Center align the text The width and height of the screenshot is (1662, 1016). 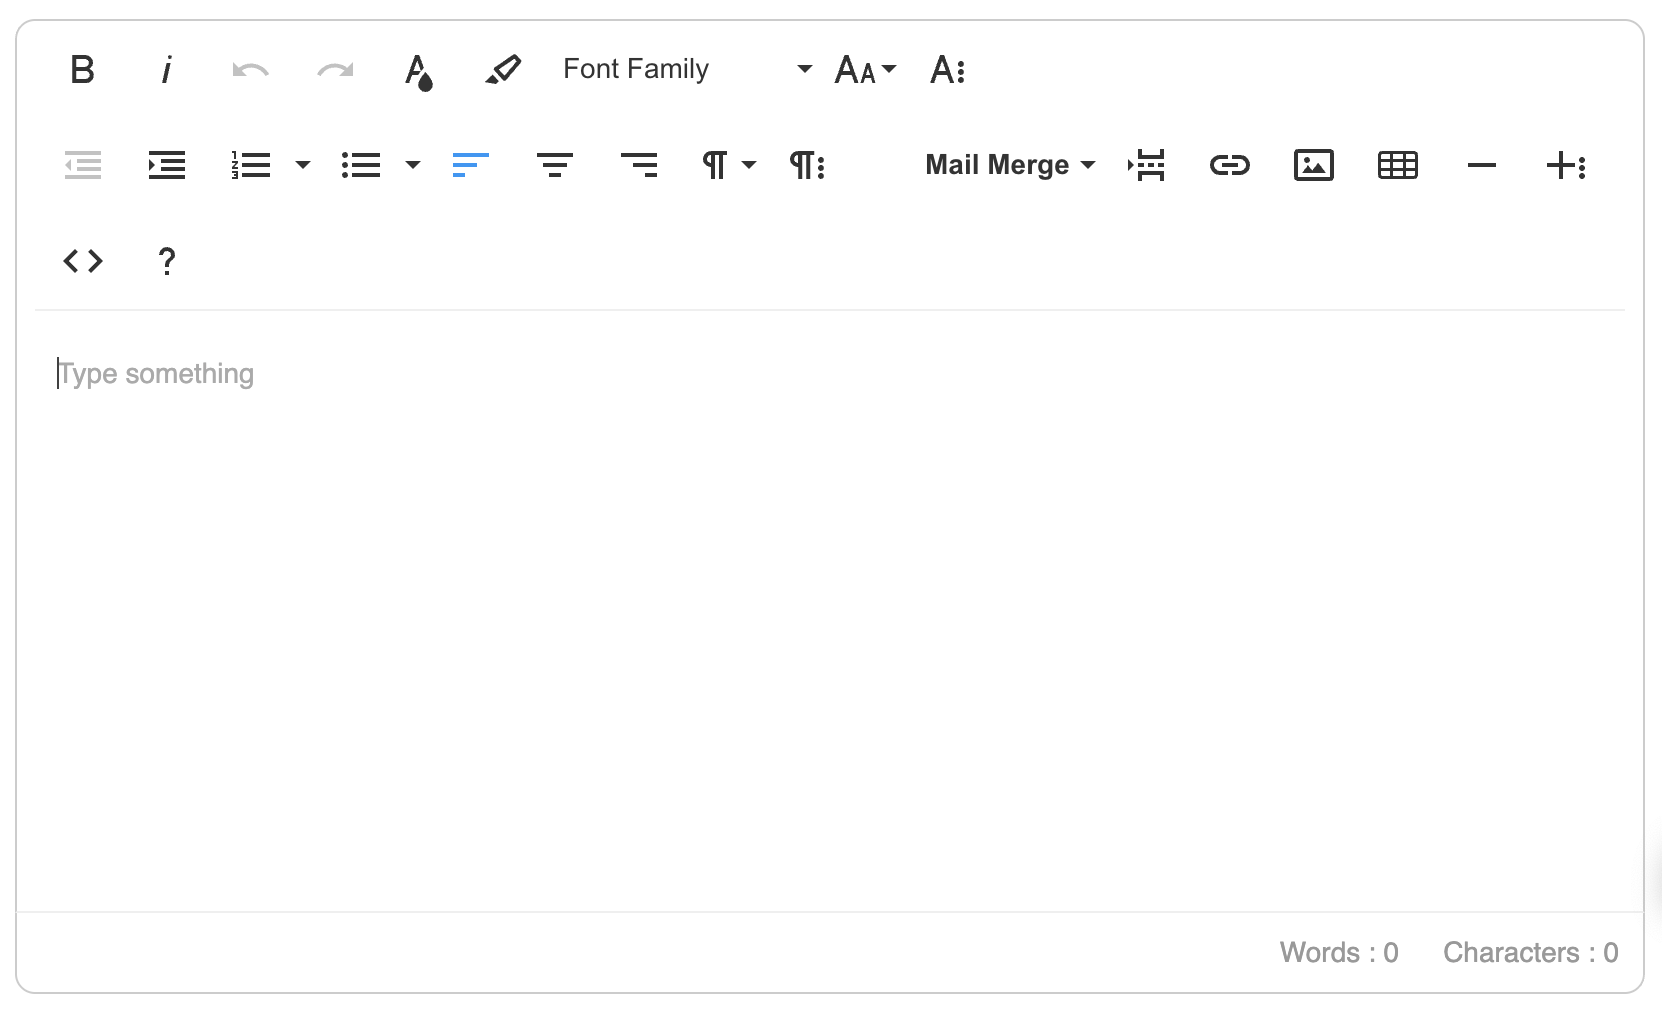[x=554, y=165]
